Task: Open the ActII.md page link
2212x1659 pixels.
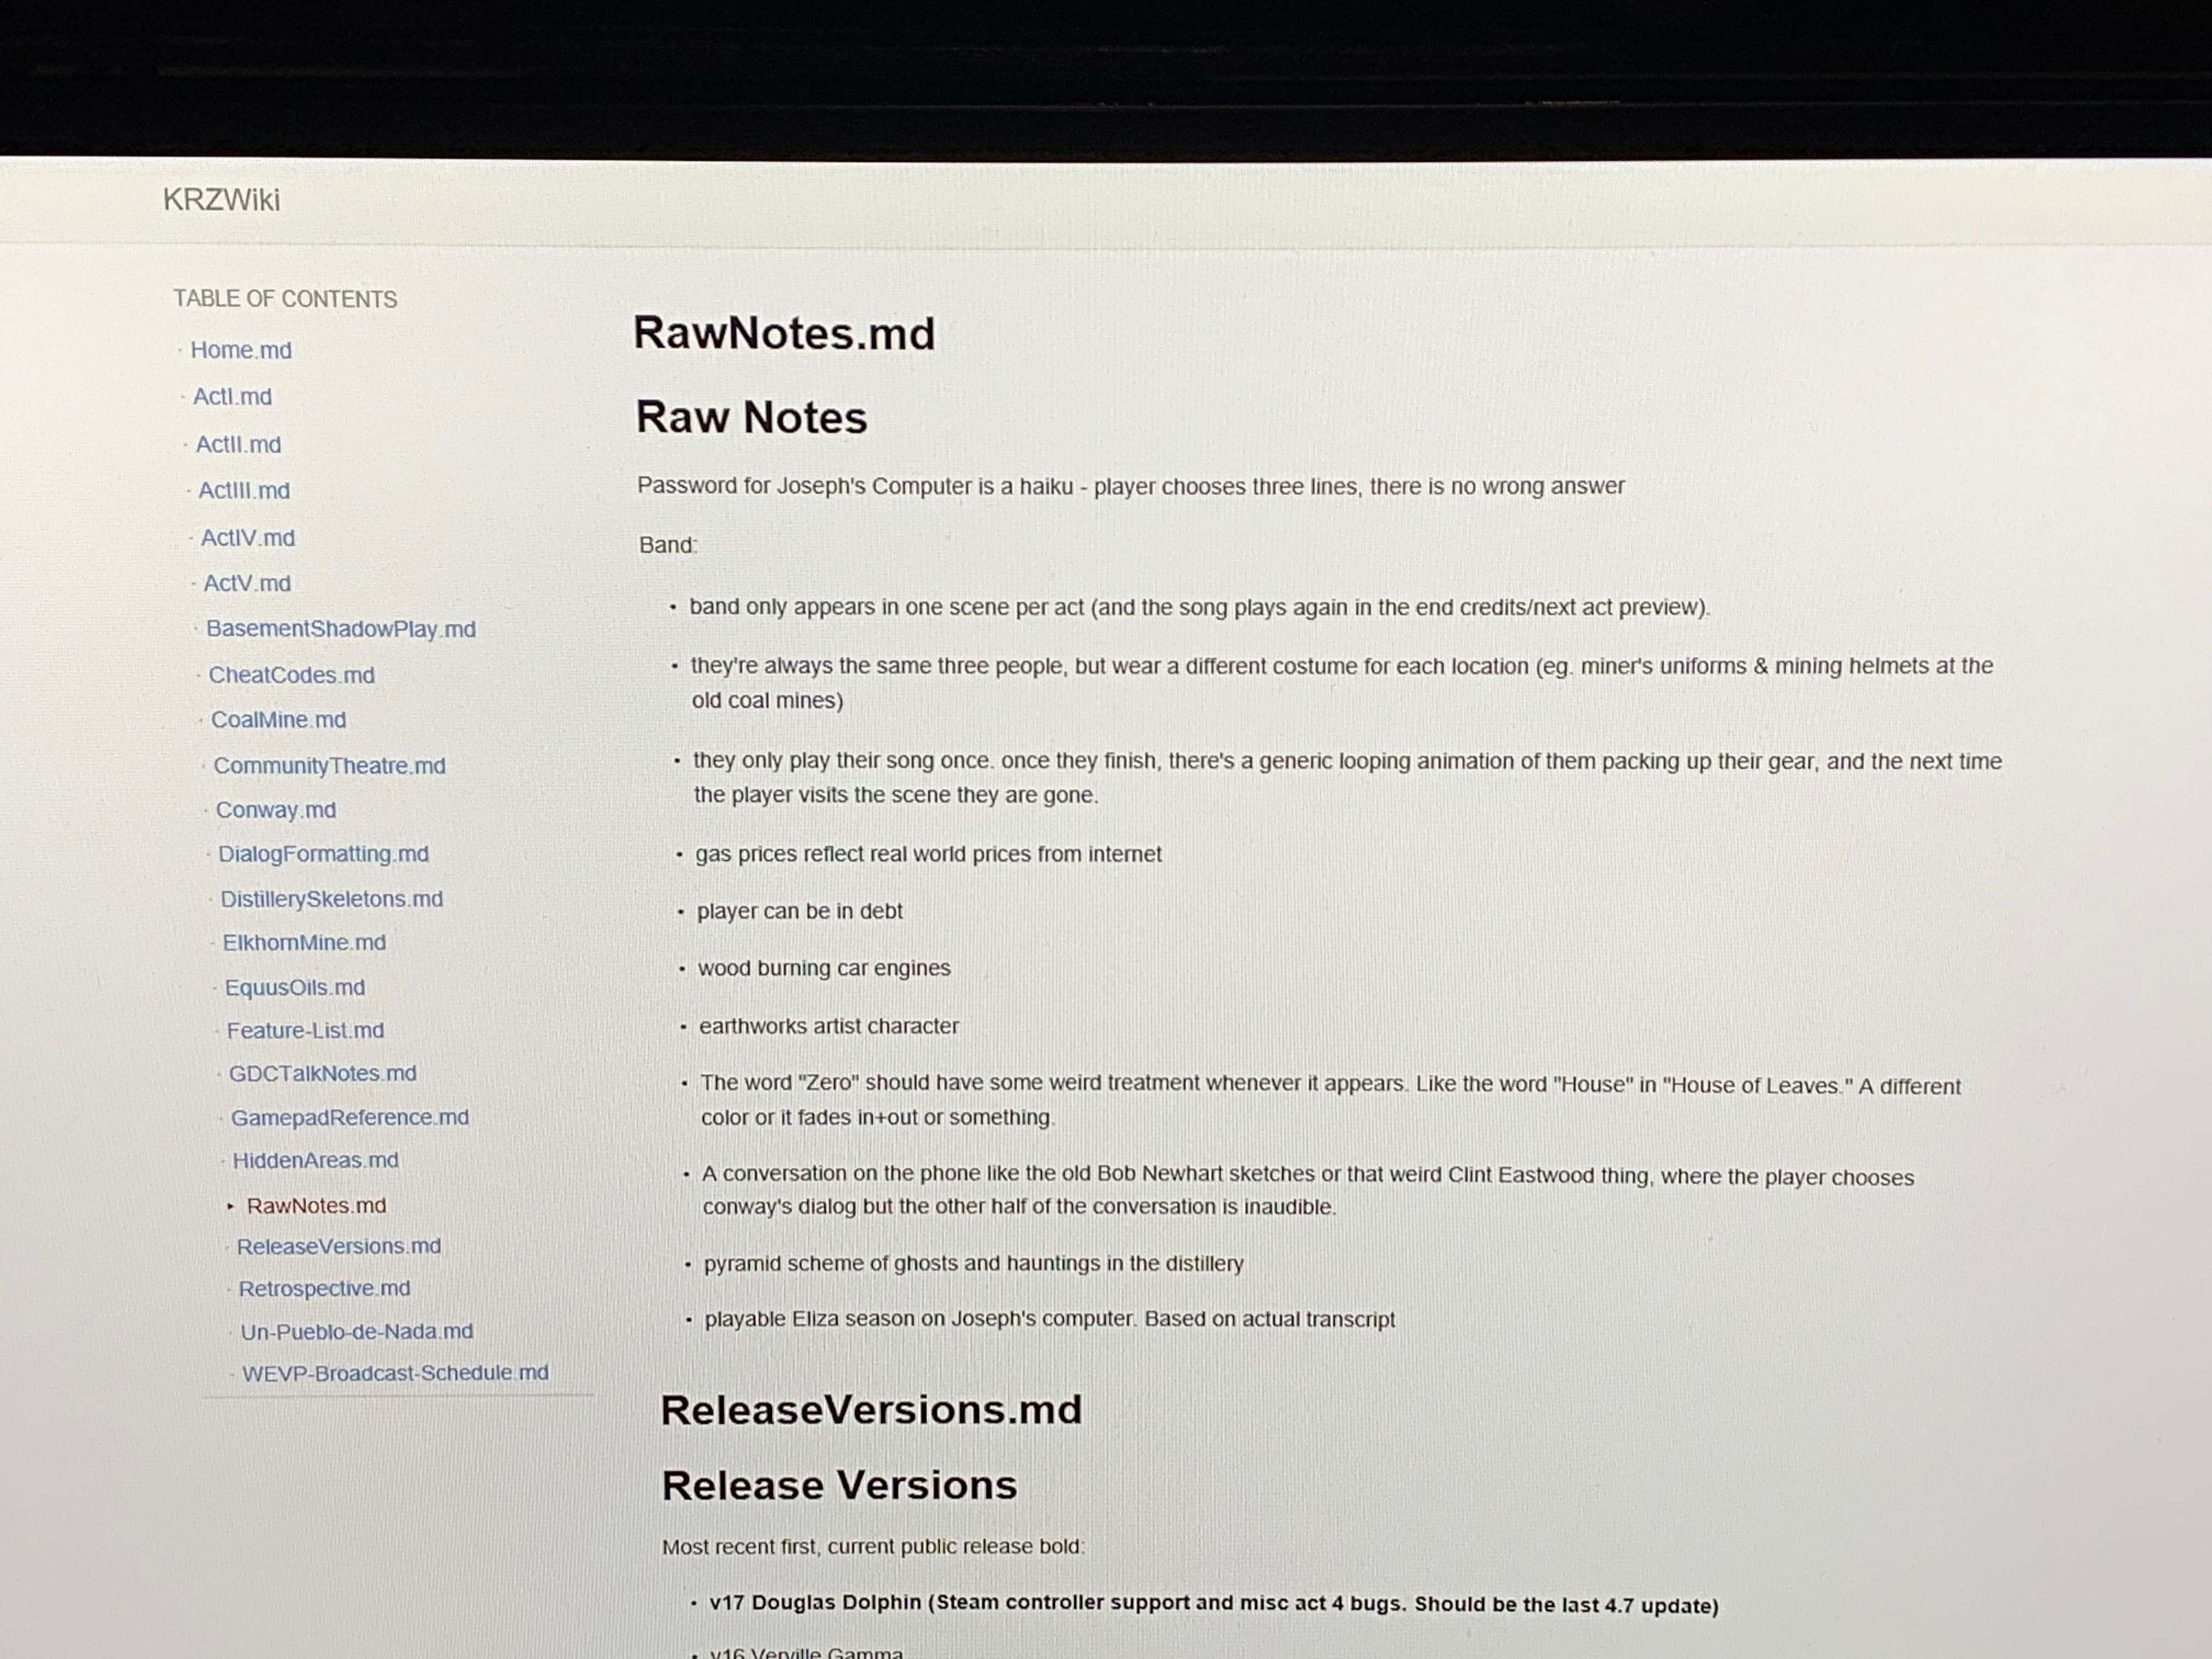Action: pyautogui.click(x=238, y=444)
